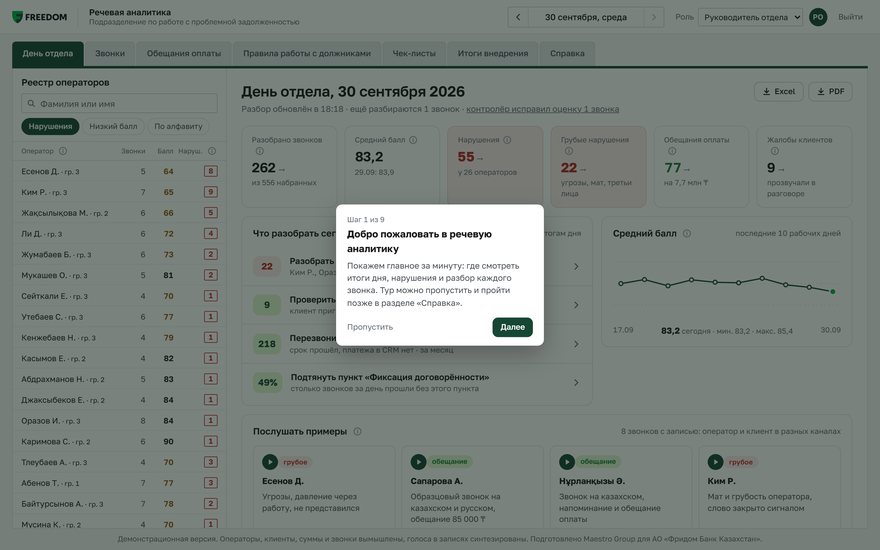Screen dimensions: 880x550
Task: Select operator Байтурсынов А. row
Action: [120, 503]
